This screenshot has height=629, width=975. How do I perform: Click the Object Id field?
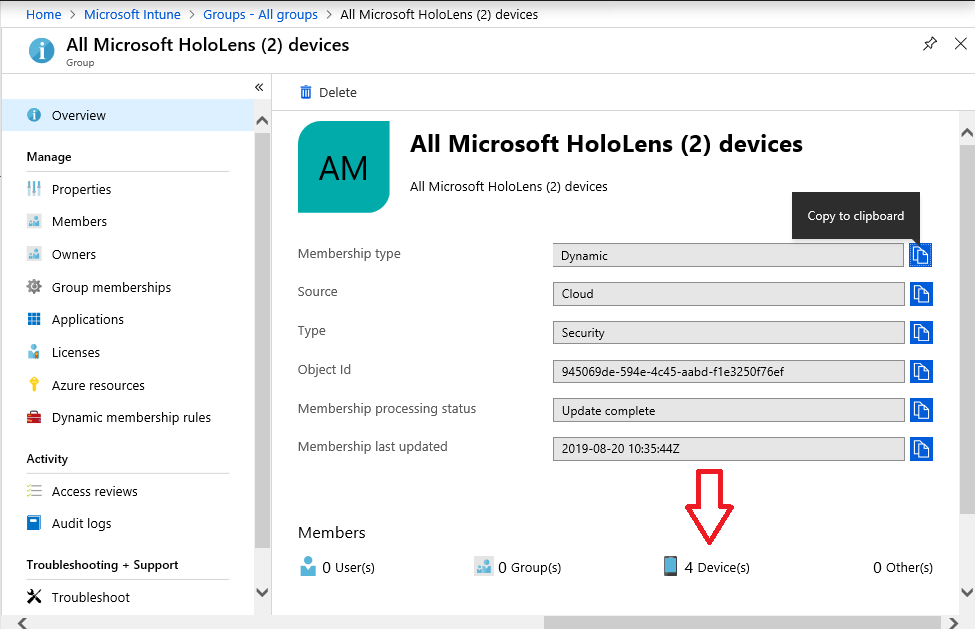click(729, 372)
